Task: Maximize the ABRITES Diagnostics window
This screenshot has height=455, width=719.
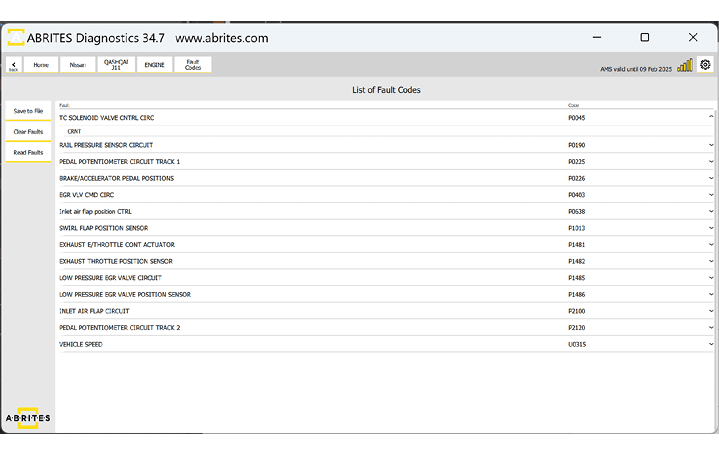Action: coord(644,37)
